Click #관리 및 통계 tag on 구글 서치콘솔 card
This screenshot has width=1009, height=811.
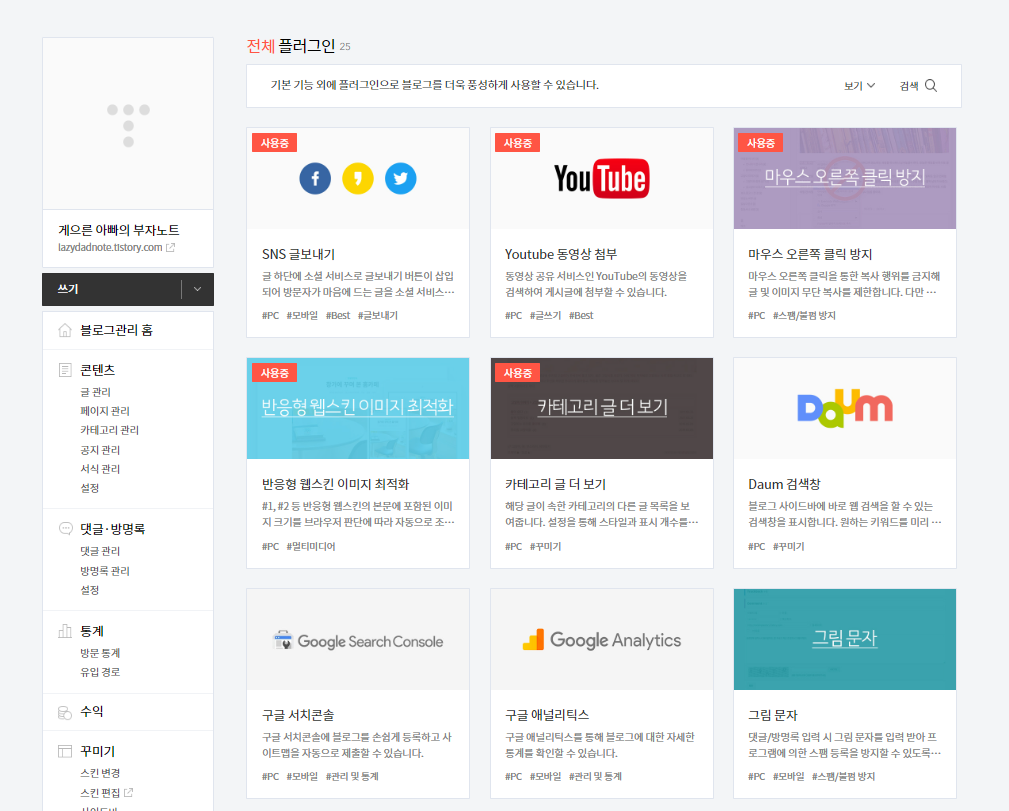352,777
